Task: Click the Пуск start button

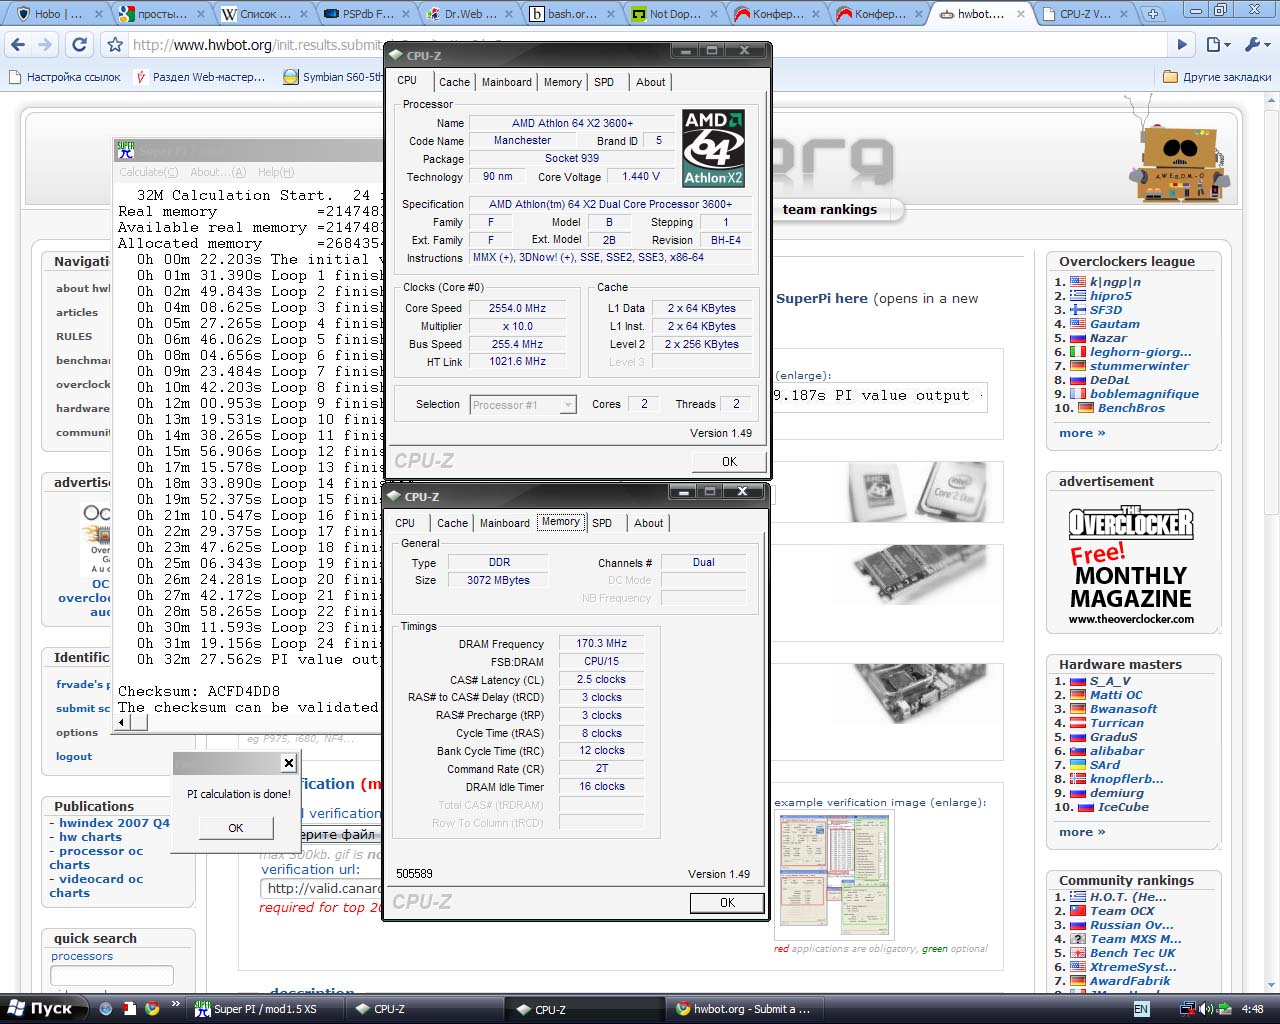Action: pos(41,1009)
